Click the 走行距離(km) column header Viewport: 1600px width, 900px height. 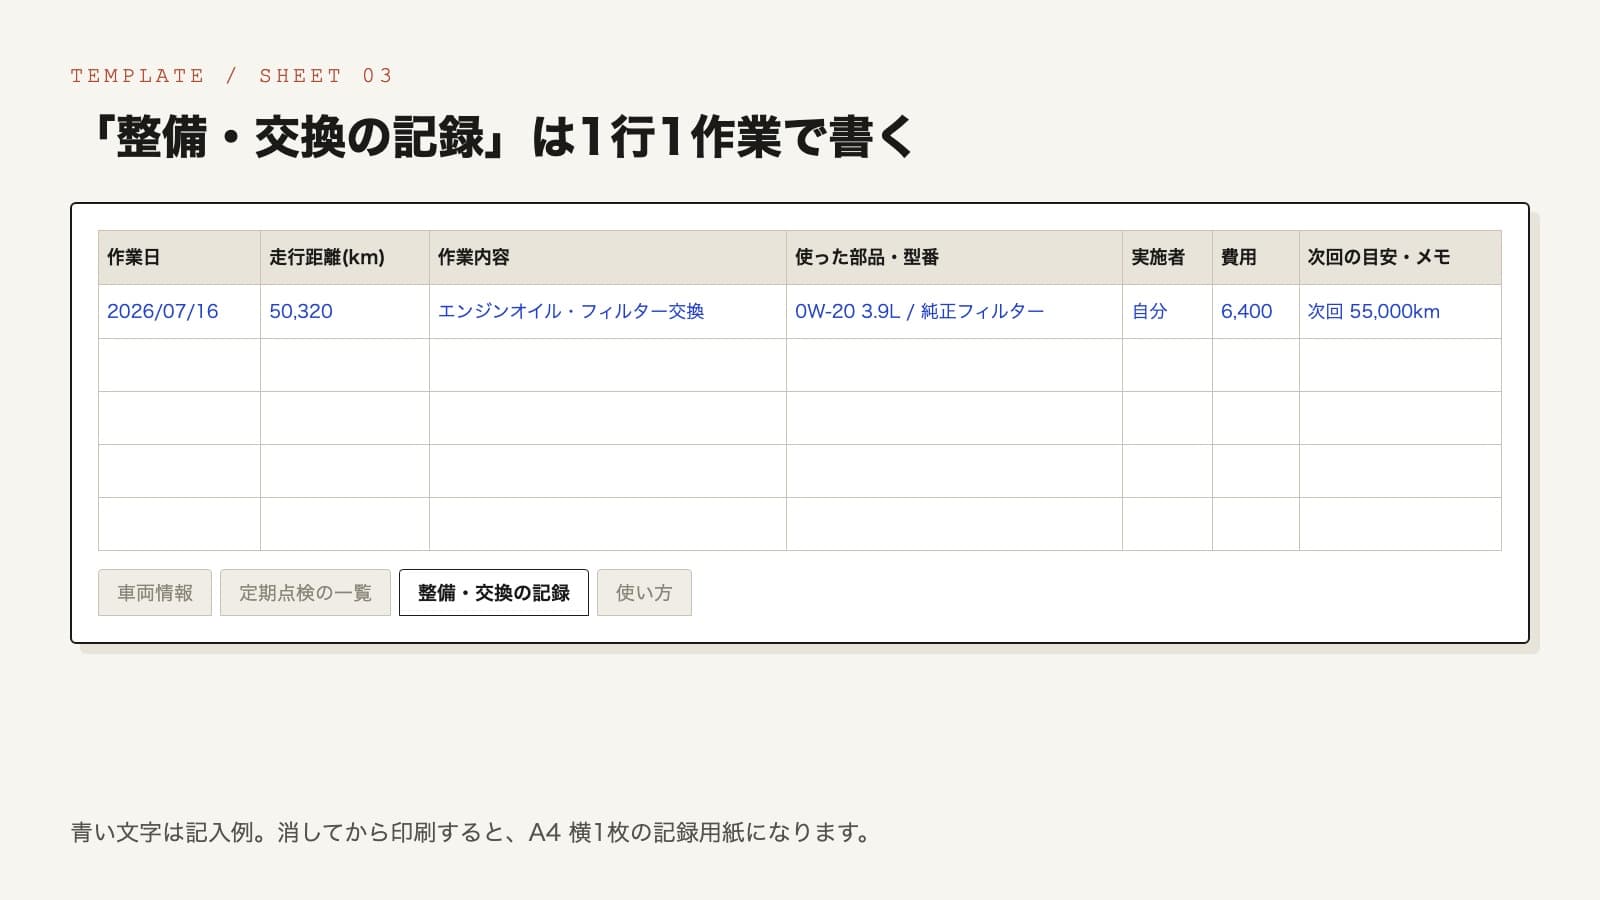[345, 258]
